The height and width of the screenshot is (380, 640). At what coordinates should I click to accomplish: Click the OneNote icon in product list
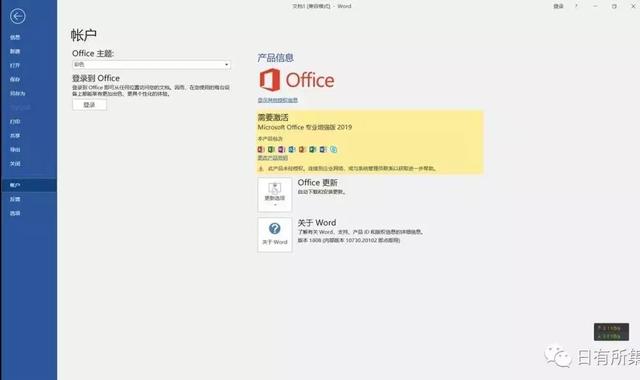282,149
